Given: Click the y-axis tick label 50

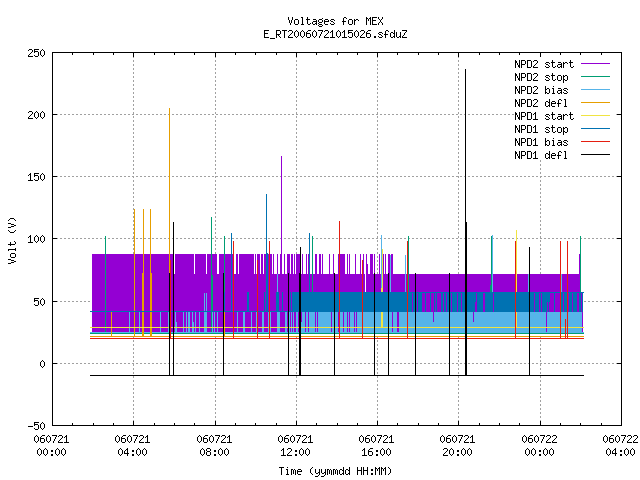Looking at the screenshot, I should pyautogui.click(x=39, y=302).
